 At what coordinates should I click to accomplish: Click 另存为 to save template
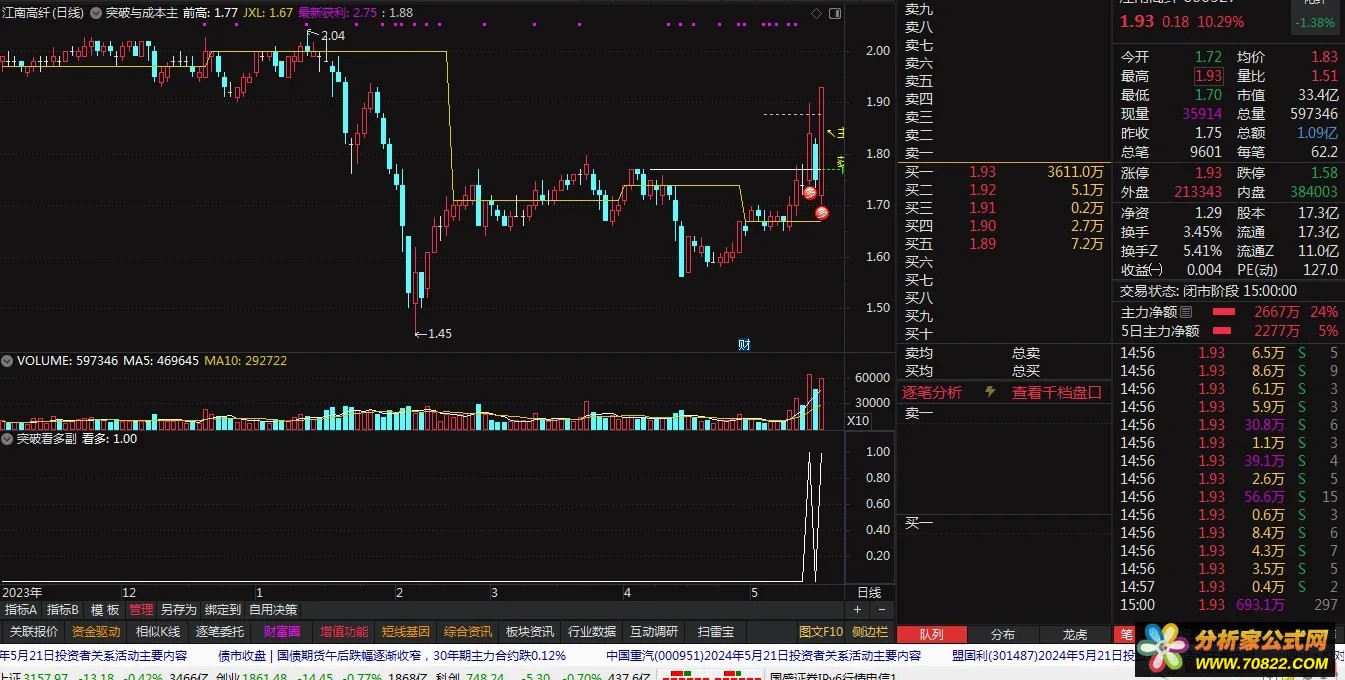coord(178,609)
